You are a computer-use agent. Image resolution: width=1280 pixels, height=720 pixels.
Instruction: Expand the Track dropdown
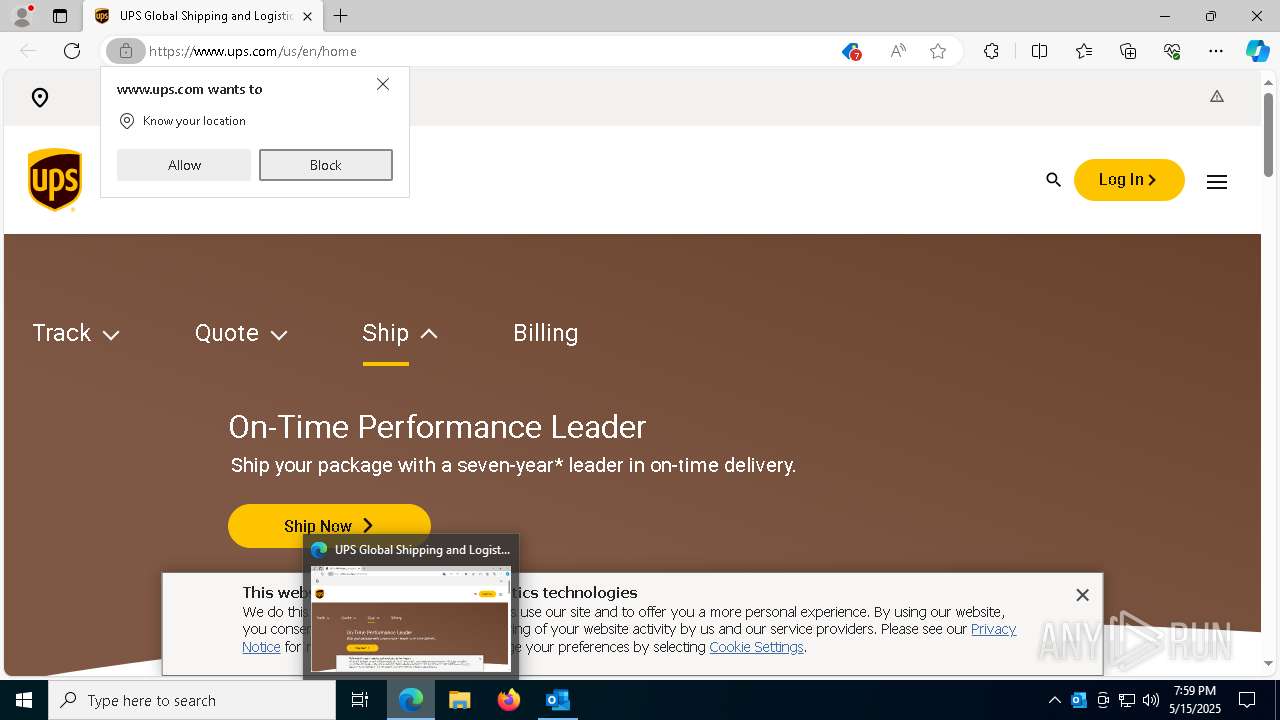[x=76, y=334]
